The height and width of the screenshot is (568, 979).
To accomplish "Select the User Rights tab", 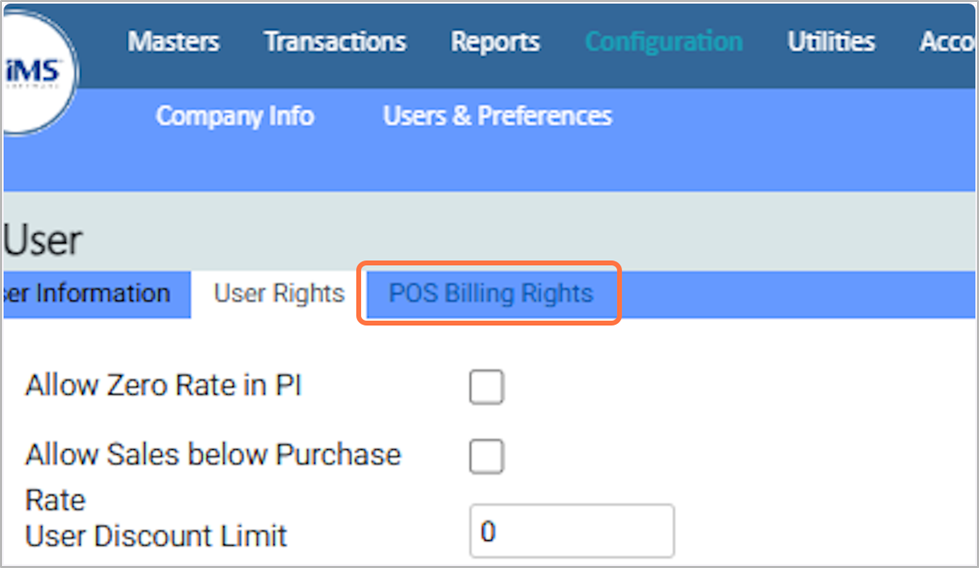I will pos(279,294).
